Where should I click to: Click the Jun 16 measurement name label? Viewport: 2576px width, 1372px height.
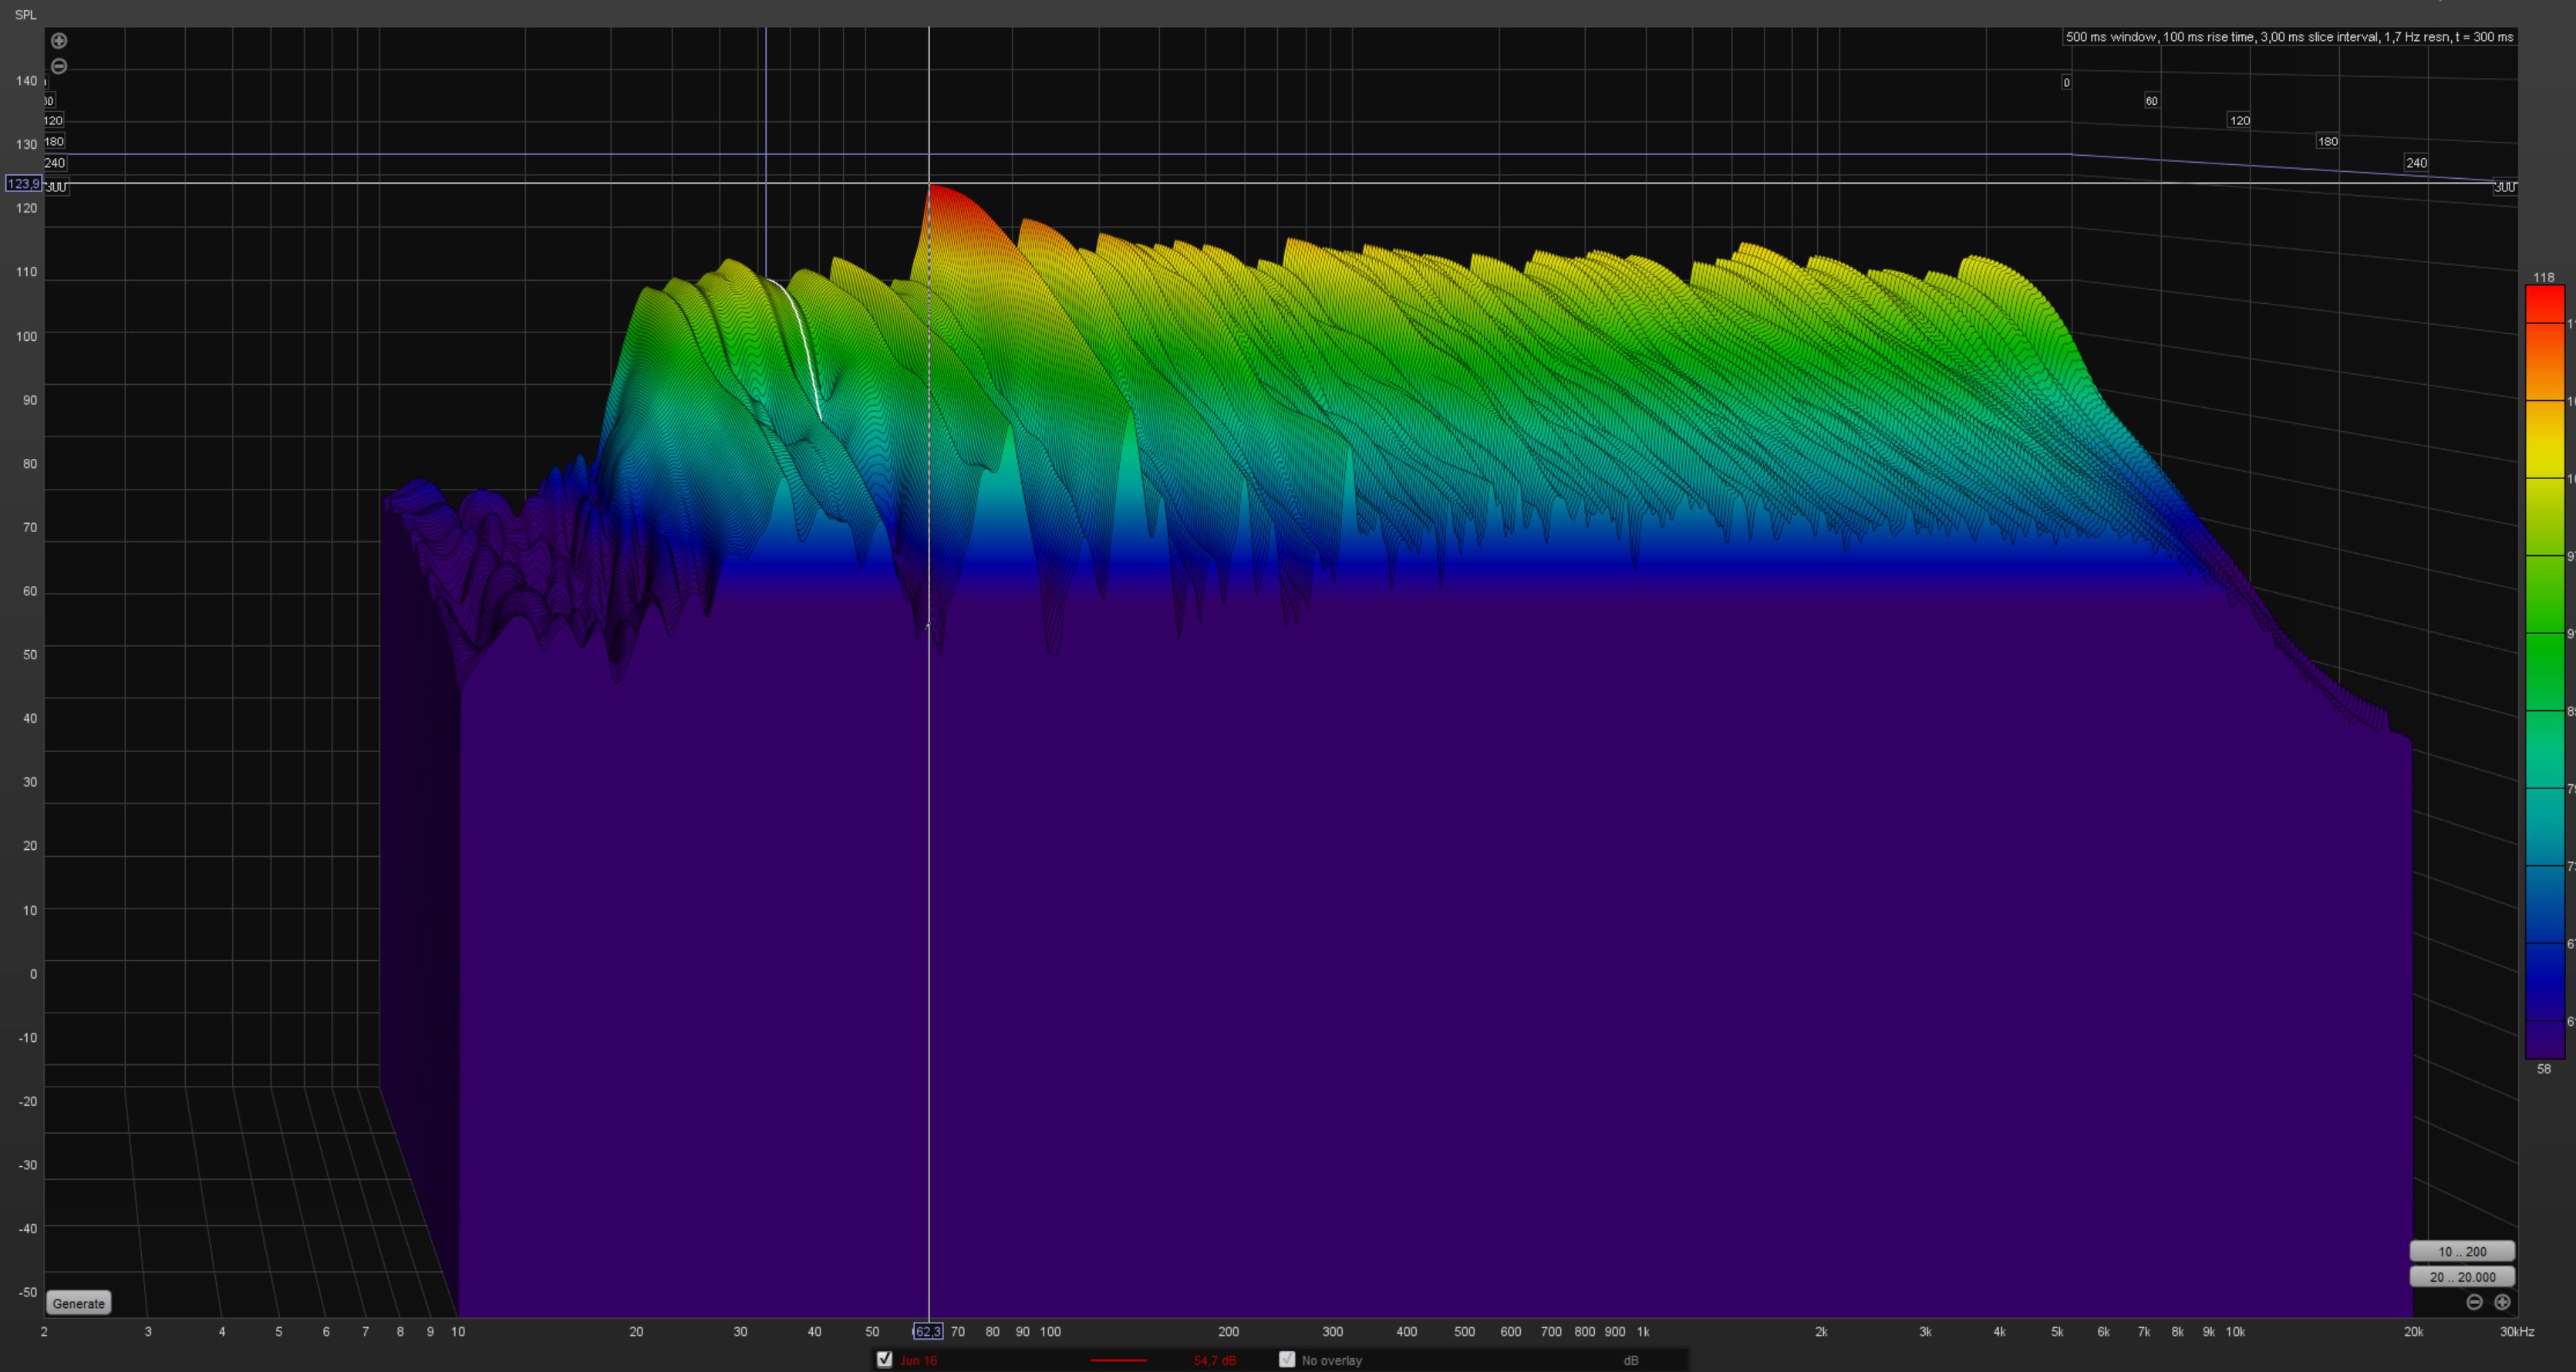tap(918, 1360)
